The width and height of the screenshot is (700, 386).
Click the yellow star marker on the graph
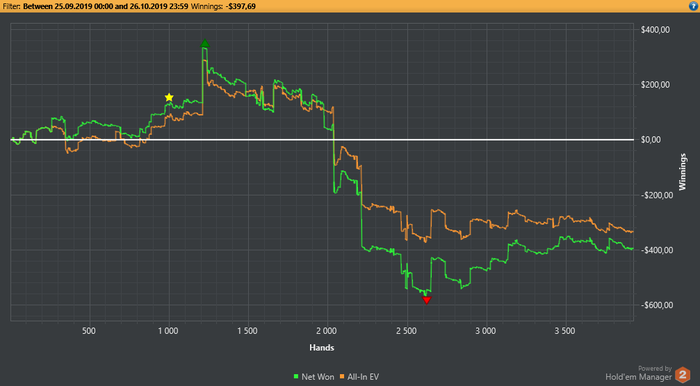coord(169,97)
